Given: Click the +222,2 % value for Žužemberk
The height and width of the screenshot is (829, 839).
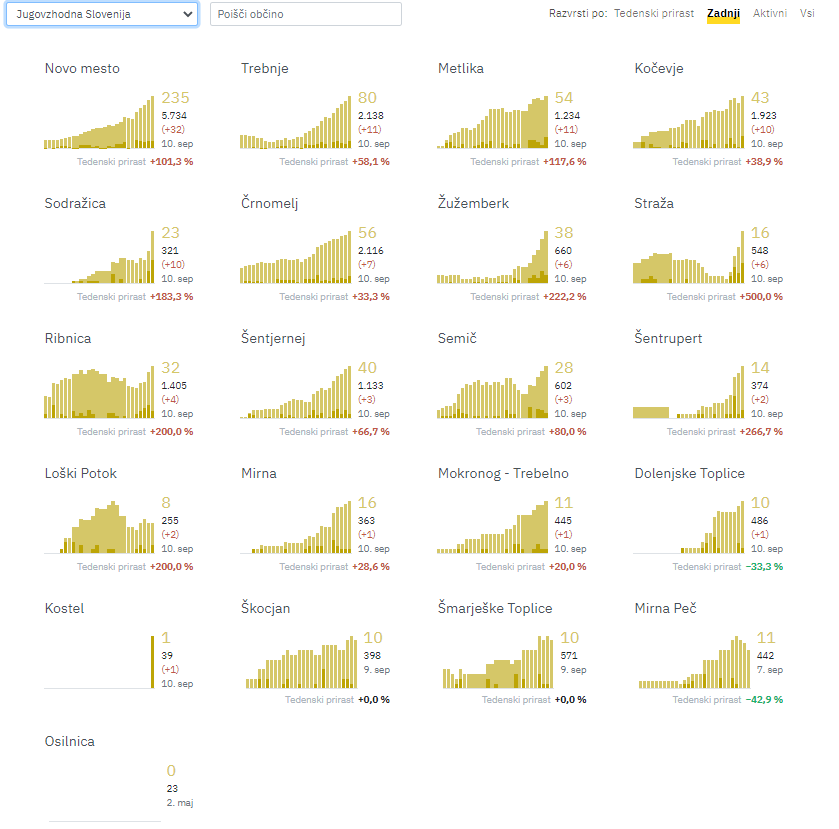Looking at the screenshot, I should [x=565, y=296].
